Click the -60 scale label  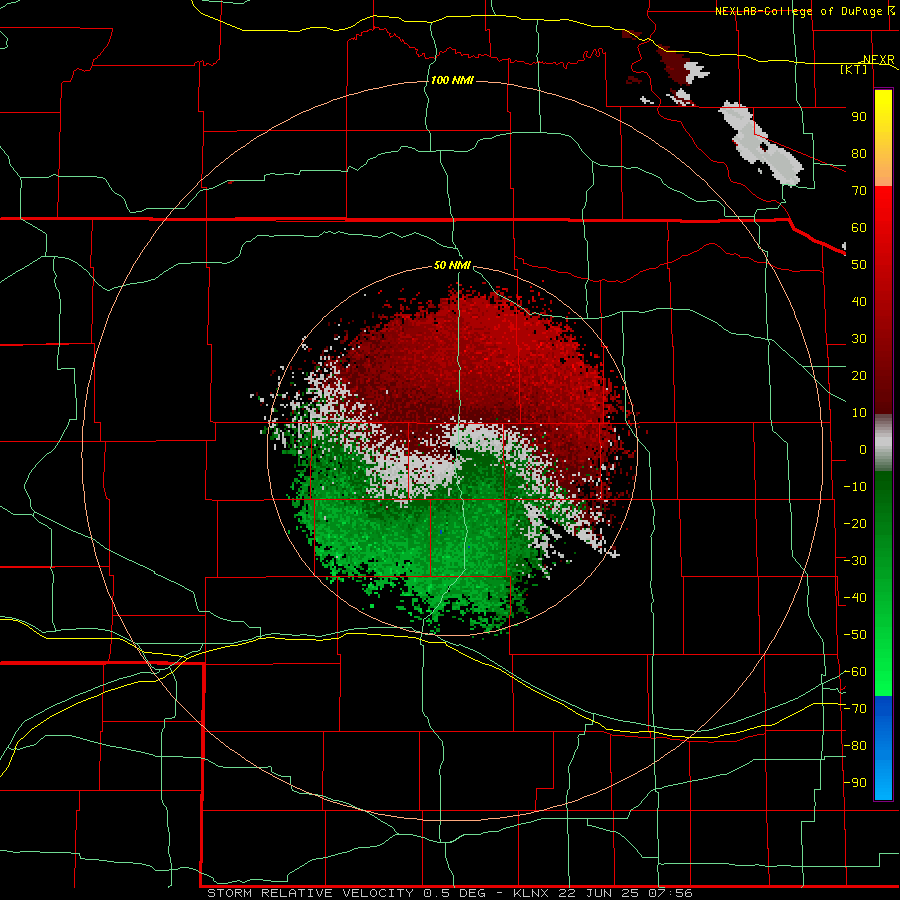coord(855,672)
